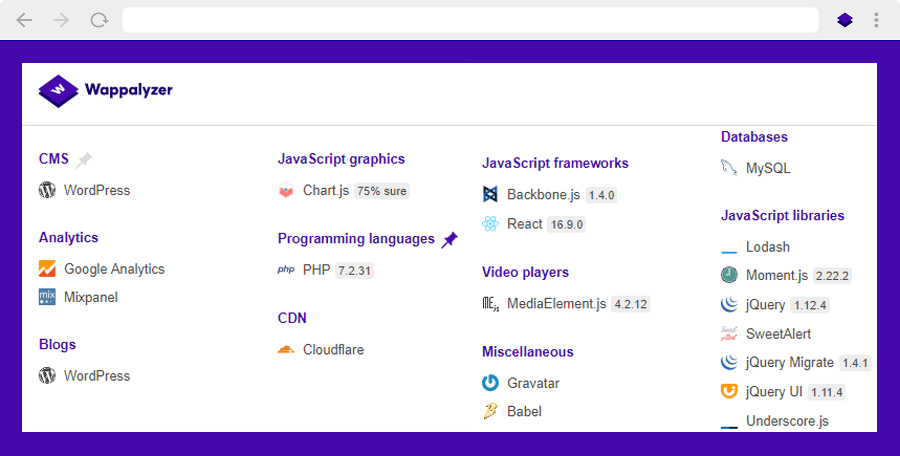Click the jQuery version badge 1.12.4
Image resolution: width=900 pixels, height=456 pixels.
tap(810, 306)
